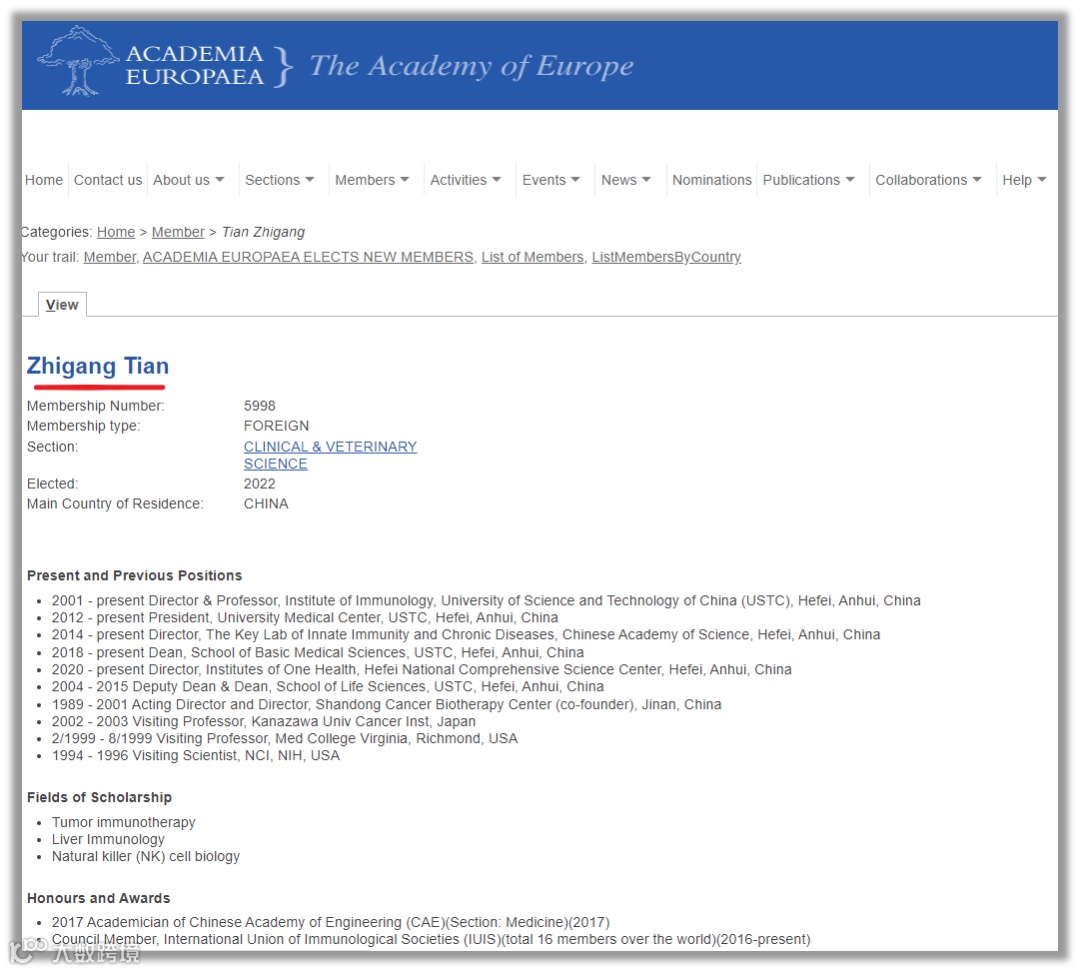
Task: Click the Present and Previous Positions heading
Action: tap(134, 575)
